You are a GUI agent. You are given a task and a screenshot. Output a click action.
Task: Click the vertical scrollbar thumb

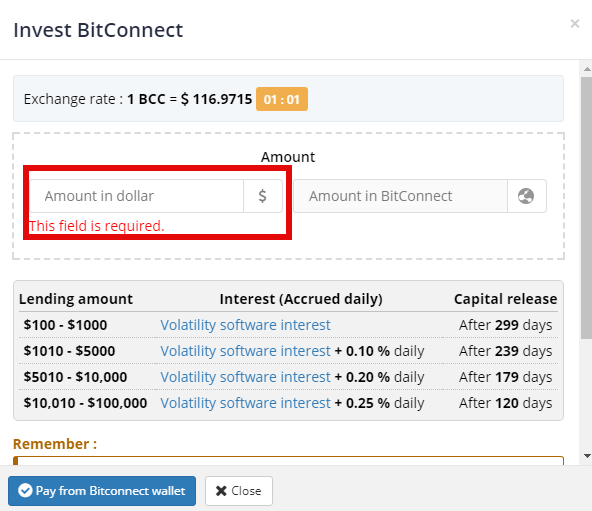pyautogui.click(x=587, y=208)
